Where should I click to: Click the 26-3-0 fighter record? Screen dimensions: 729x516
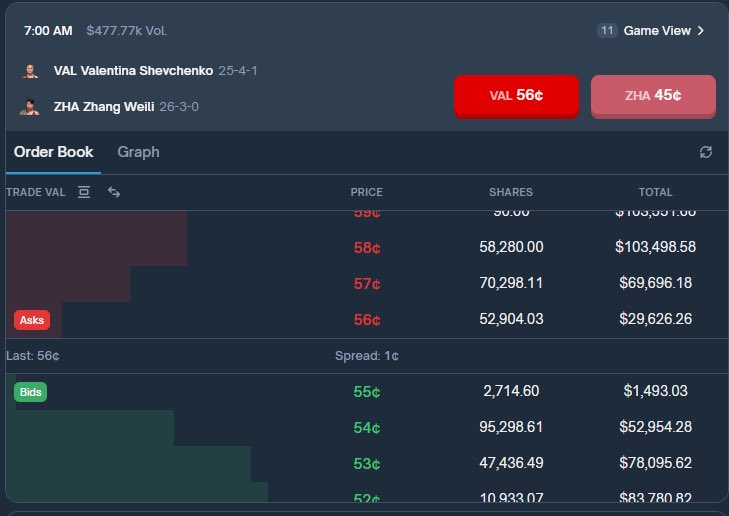[179, 107]
